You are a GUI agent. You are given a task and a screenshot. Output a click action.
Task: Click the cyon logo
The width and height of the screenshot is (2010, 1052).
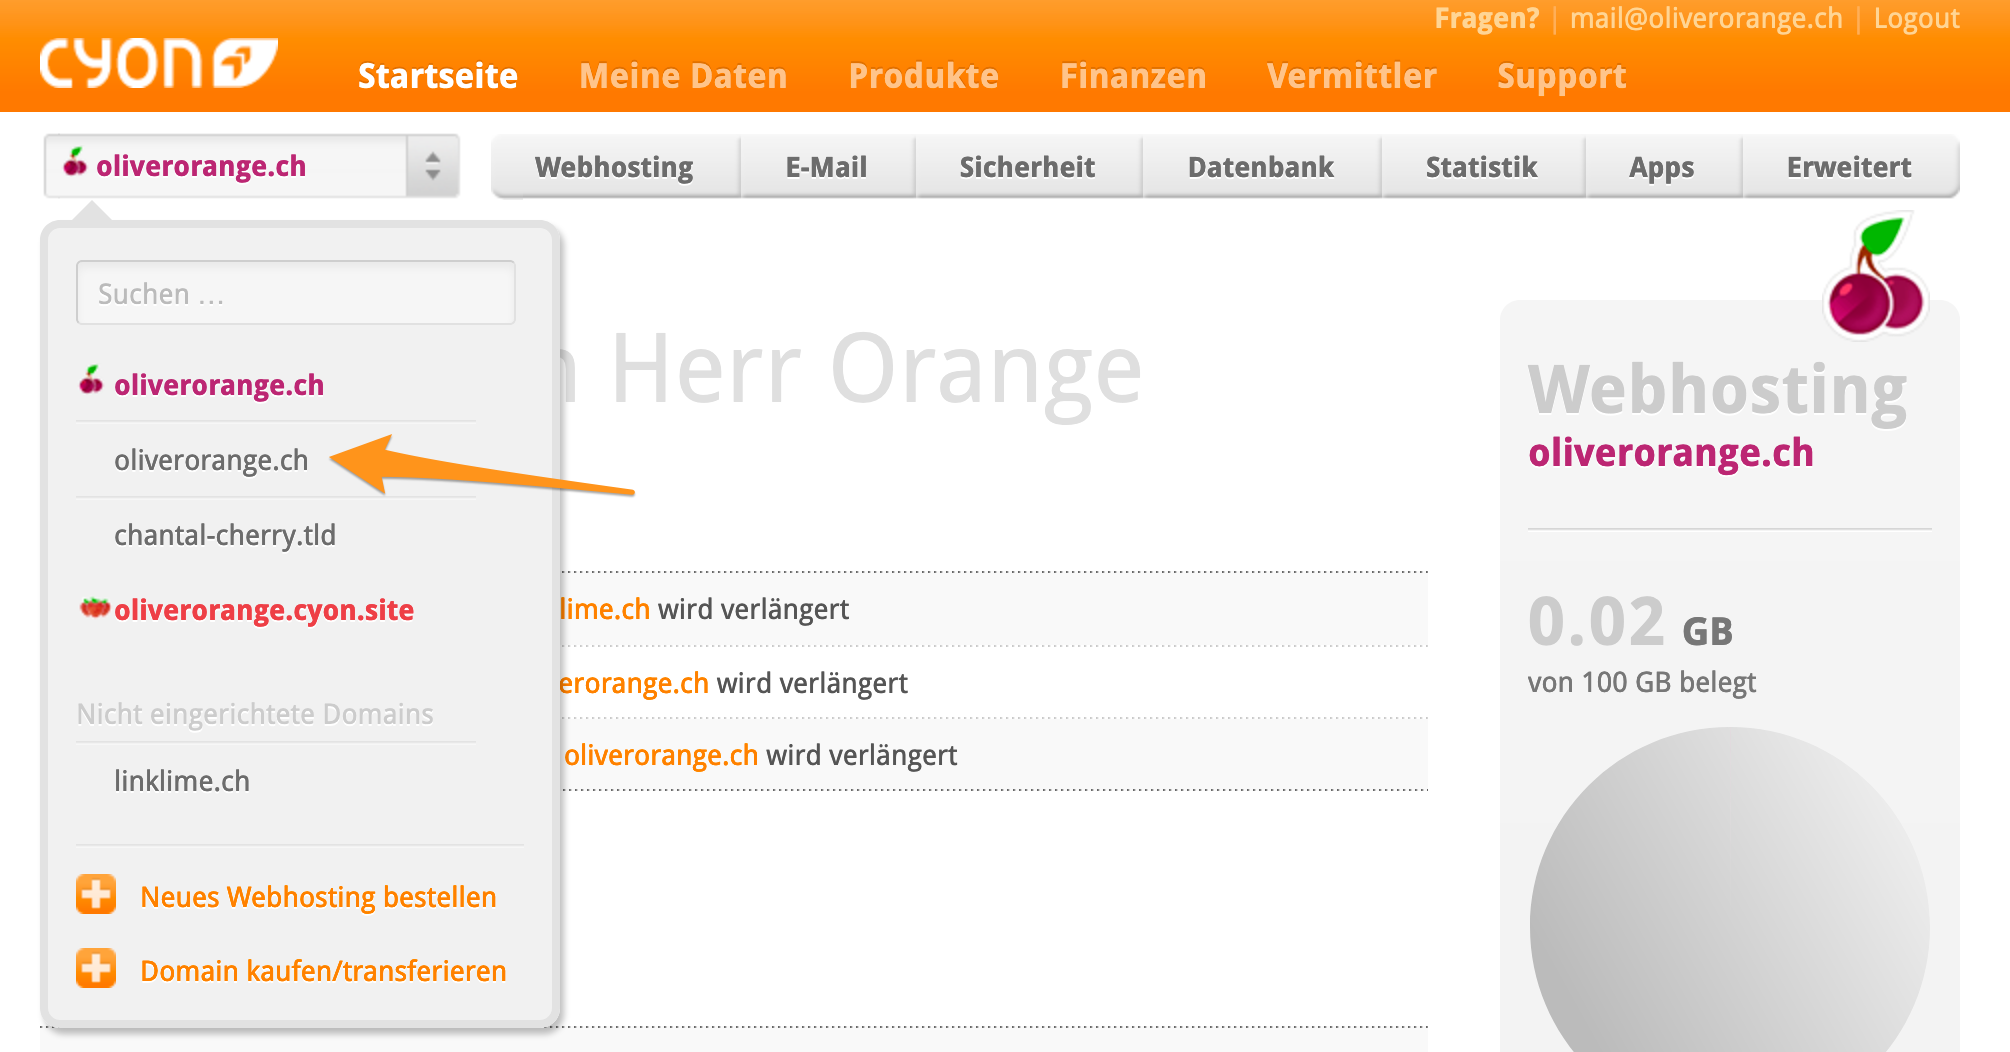(158, 64)
